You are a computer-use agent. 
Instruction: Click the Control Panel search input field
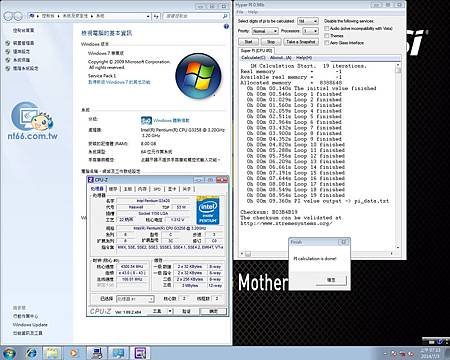coord(196,16)
